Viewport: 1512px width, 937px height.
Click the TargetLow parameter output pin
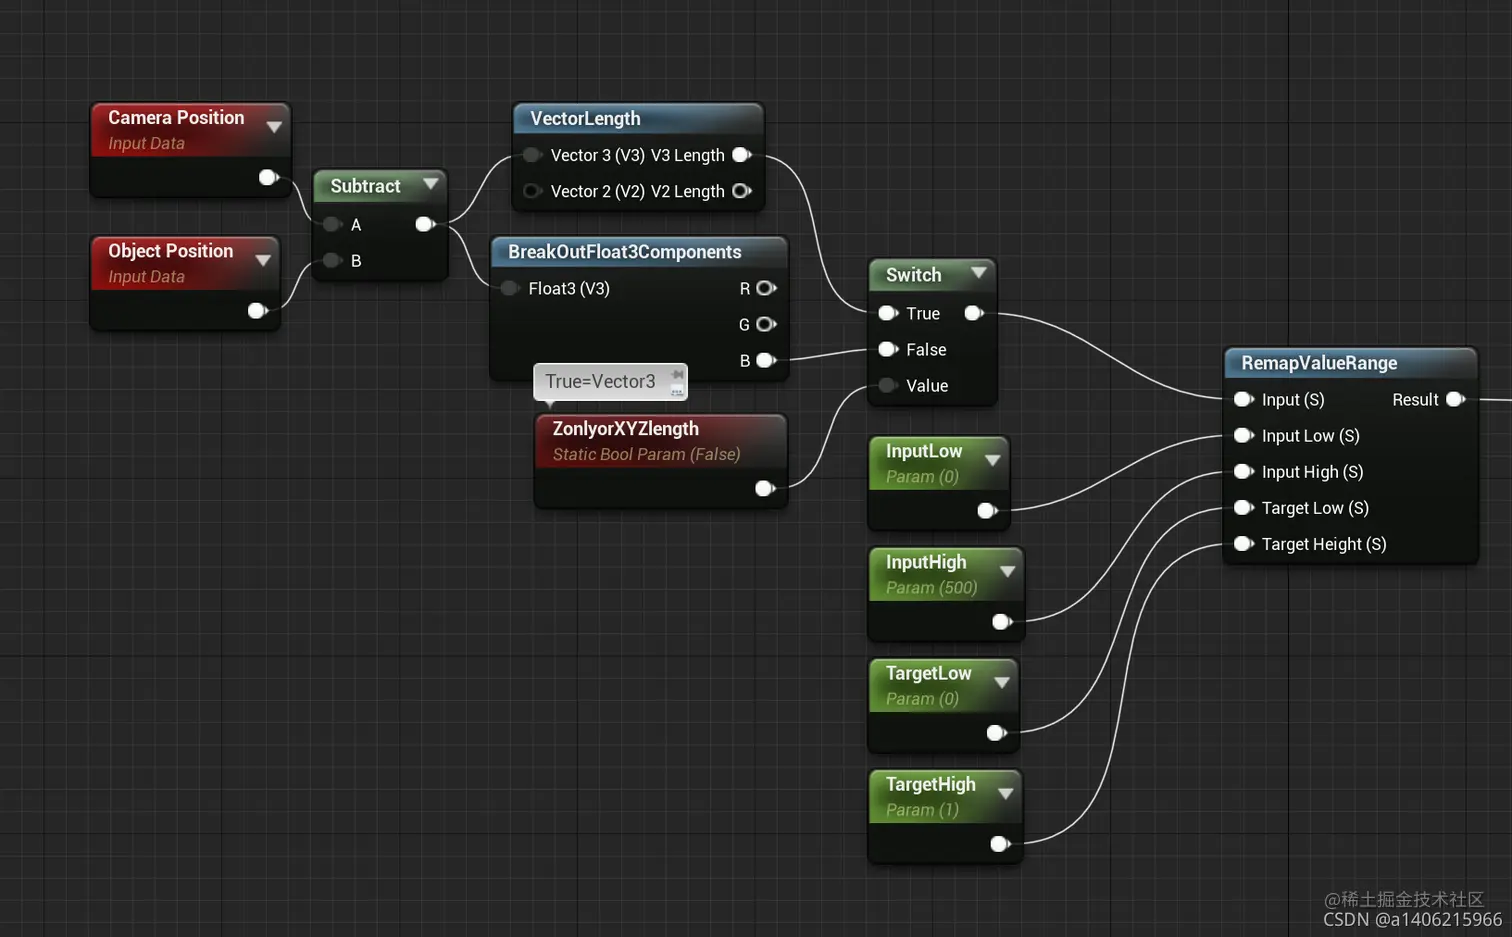click(x=996, y=733)
